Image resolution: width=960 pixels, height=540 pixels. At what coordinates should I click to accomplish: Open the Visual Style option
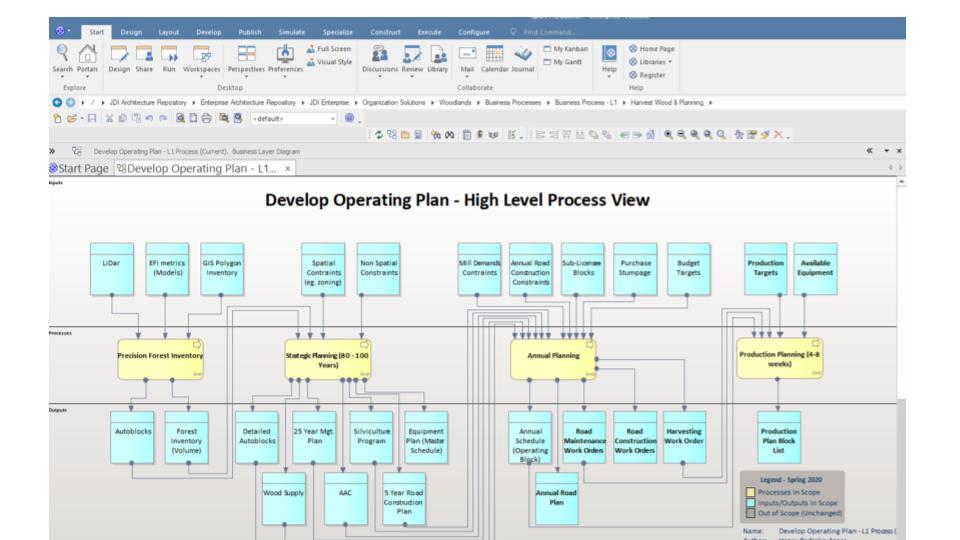click(329, 62)
